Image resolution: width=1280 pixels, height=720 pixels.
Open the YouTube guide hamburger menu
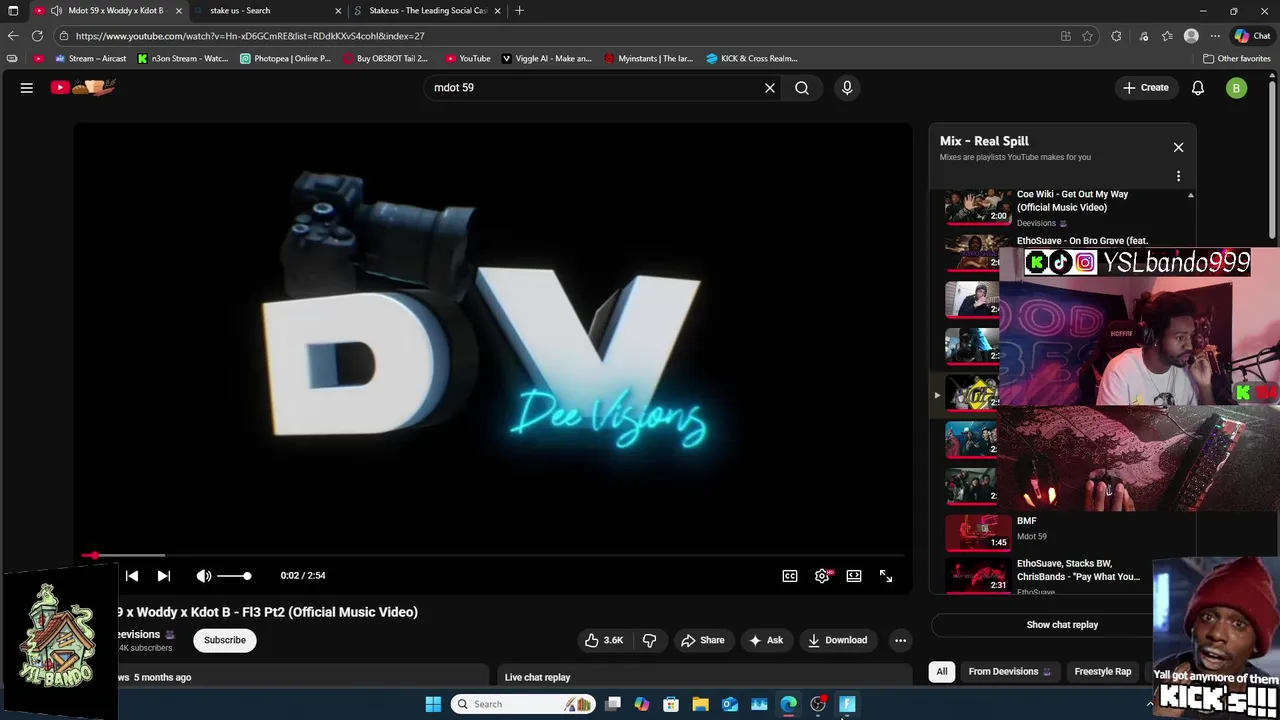(27, 88)
